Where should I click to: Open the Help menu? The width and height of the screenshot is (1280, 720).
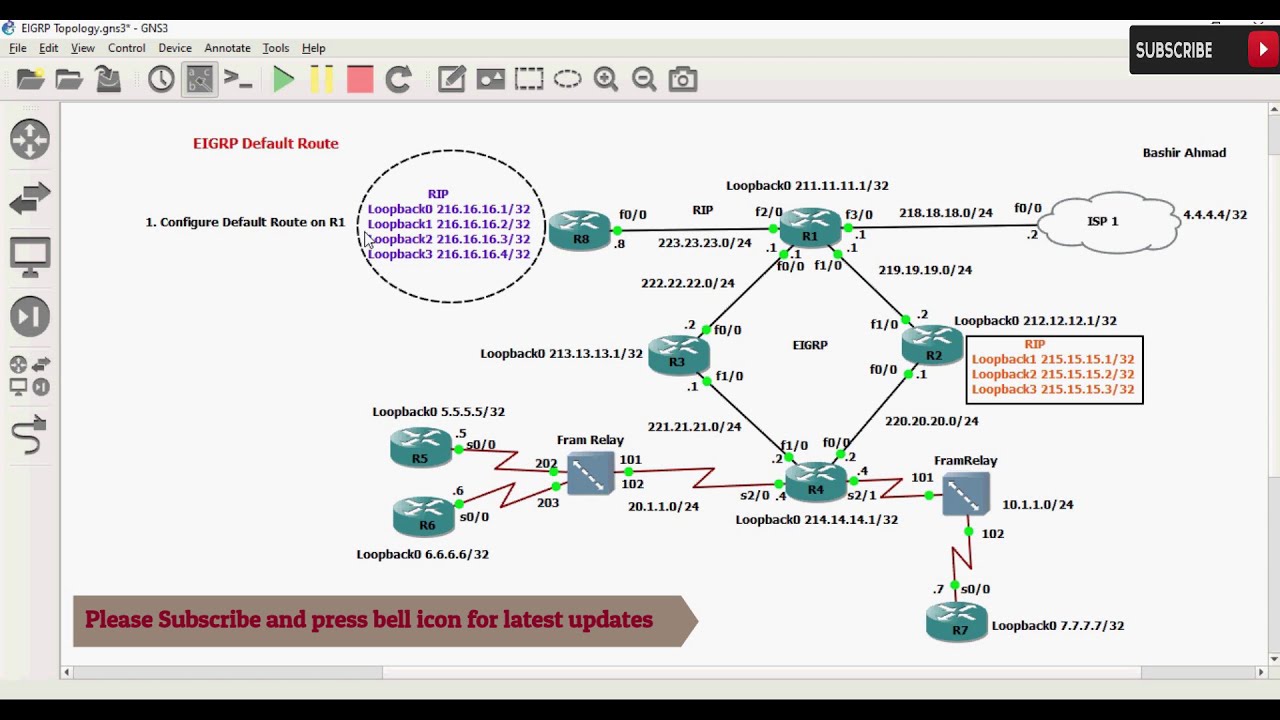[x=314, y=48]
